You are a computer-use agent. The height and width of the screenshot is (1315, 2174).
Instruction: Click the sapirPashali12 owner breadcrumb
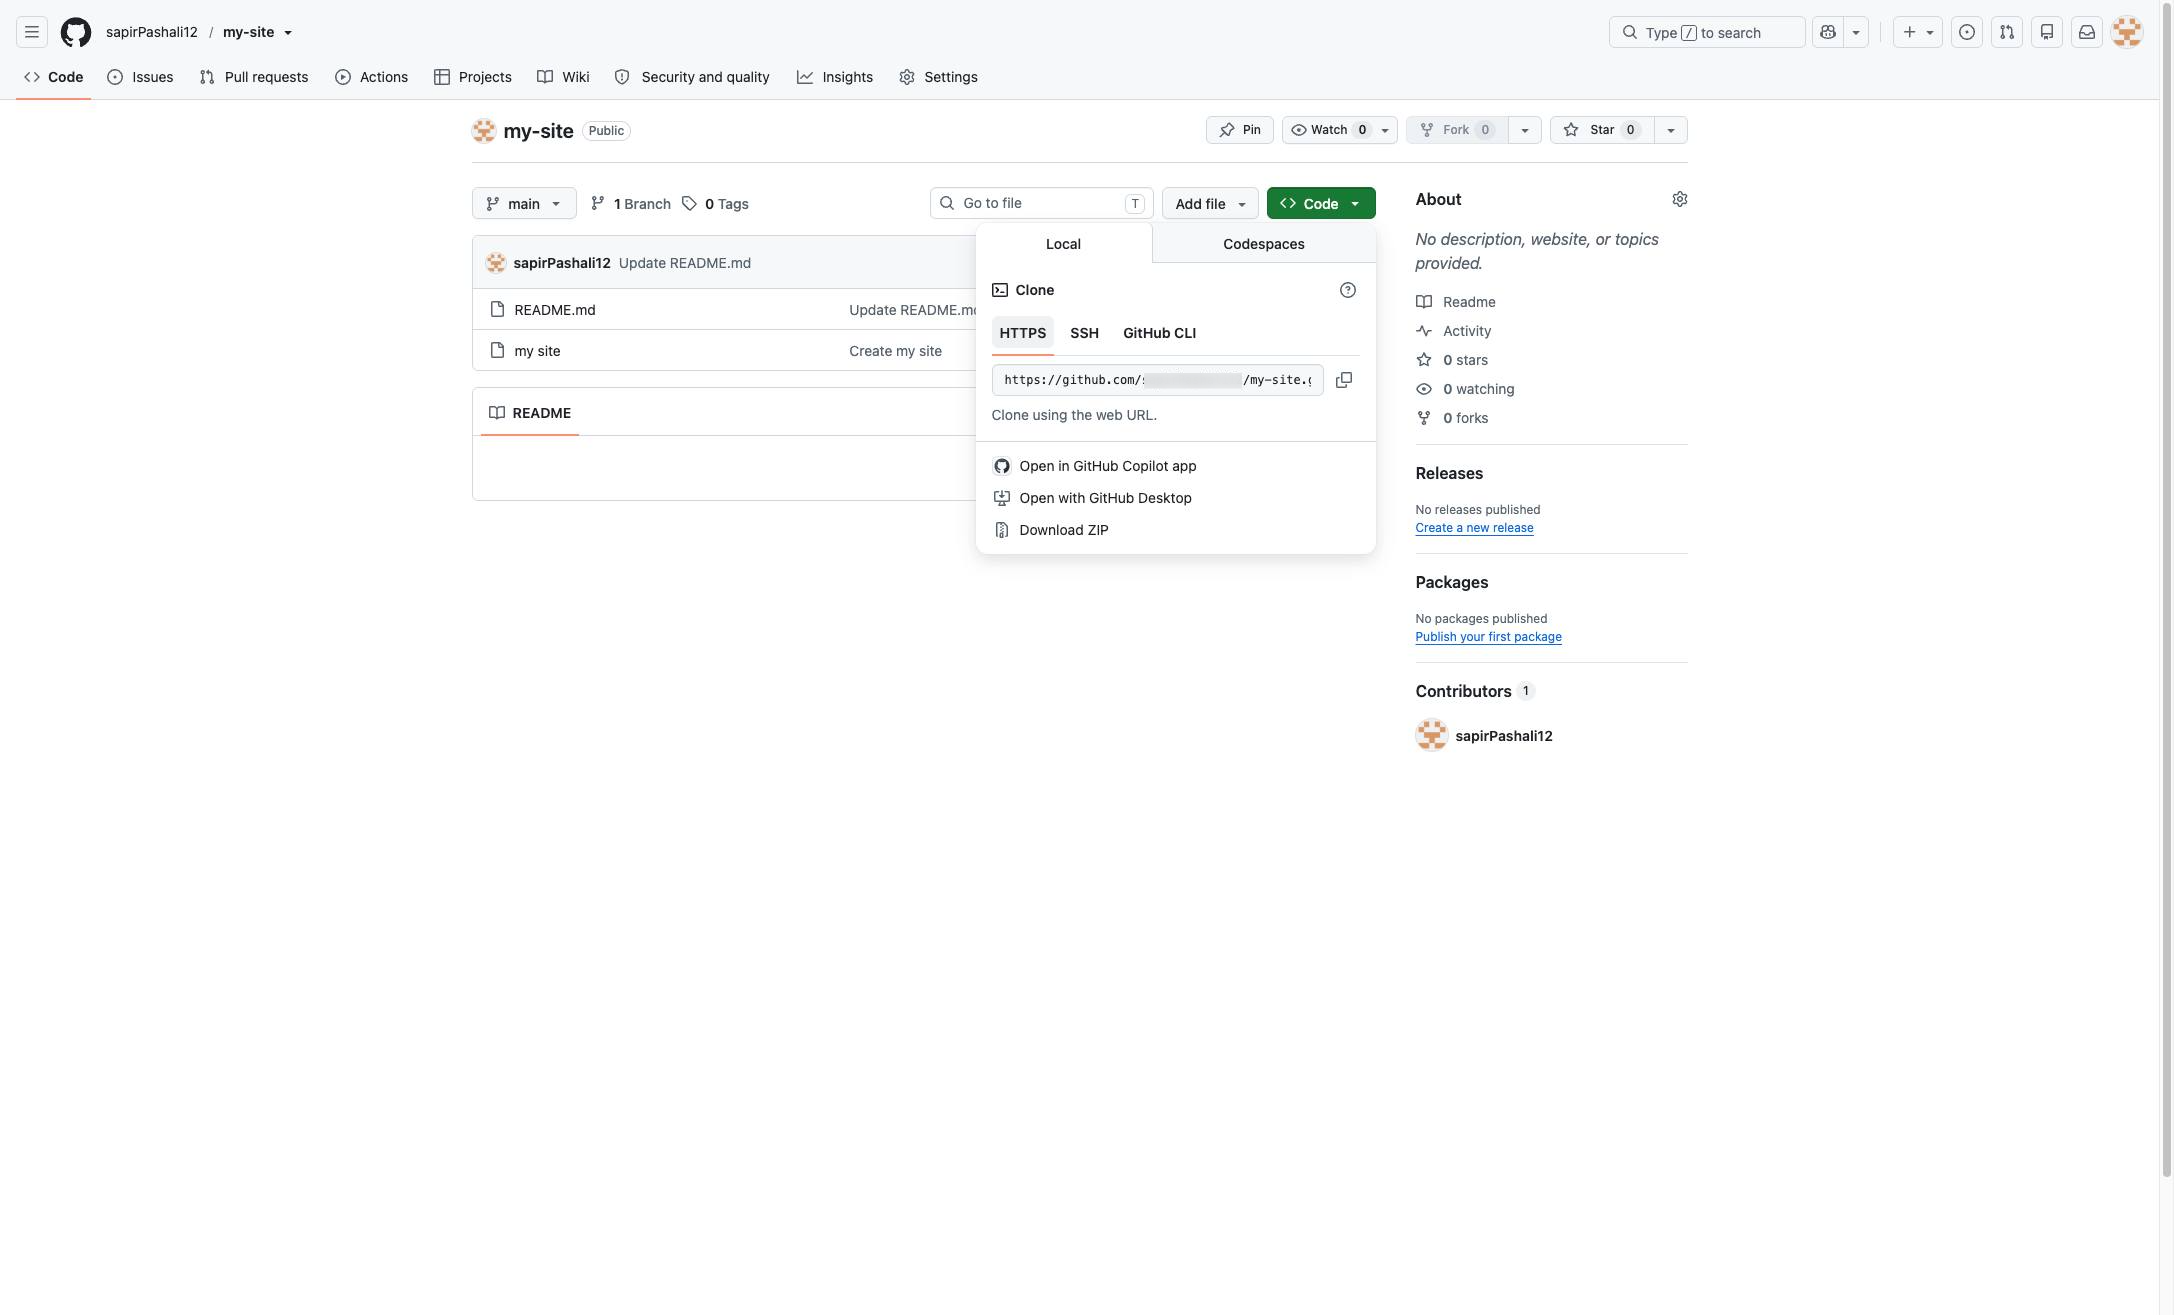[152, 32]
